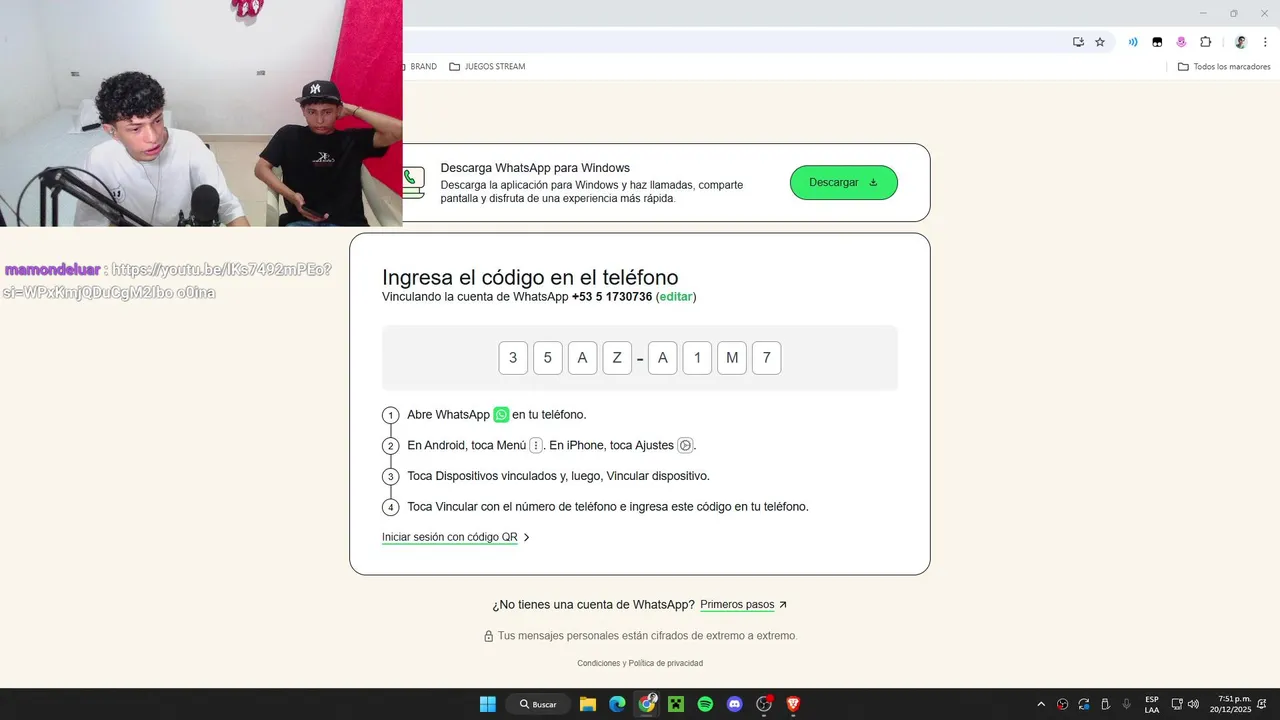This screenshot has width=1280, height=720.
Task: Open Chrome three-dot menu
Action: (1265, 42)
